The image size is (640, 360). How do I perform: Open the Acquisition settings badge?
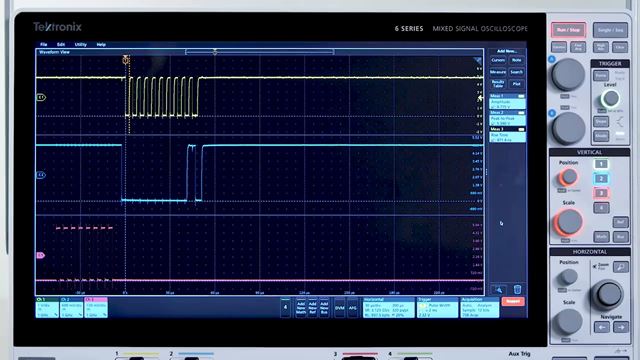click(x=480, y=307)
